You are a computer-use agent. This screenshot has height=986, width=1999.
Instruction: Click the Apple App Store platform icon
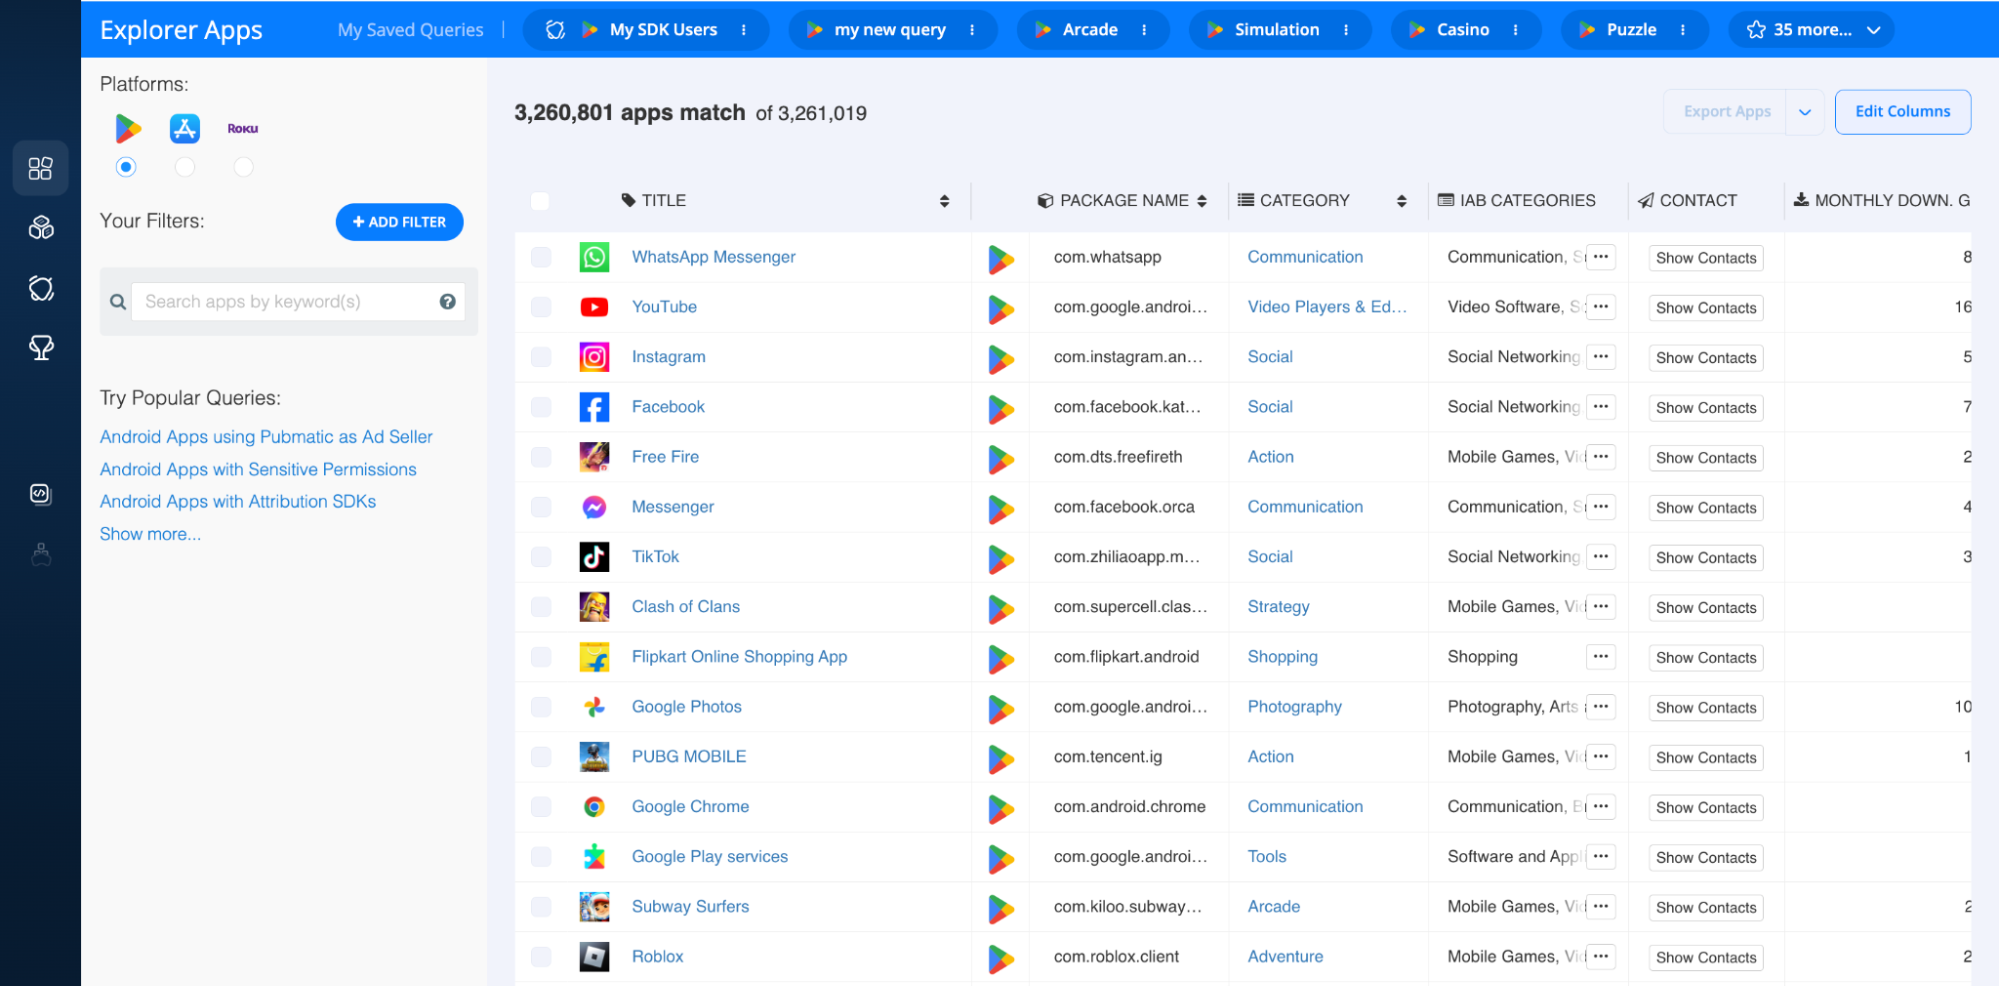(x=185, y=128)
